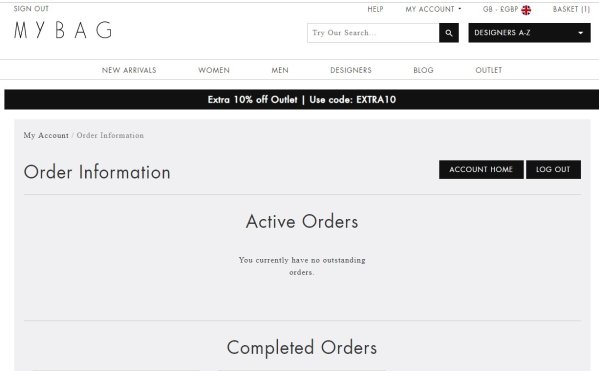Open the My Account dropdown menu
Image resolution: width=599 pixels, height=371 pixels.
[x=433, y=9]
